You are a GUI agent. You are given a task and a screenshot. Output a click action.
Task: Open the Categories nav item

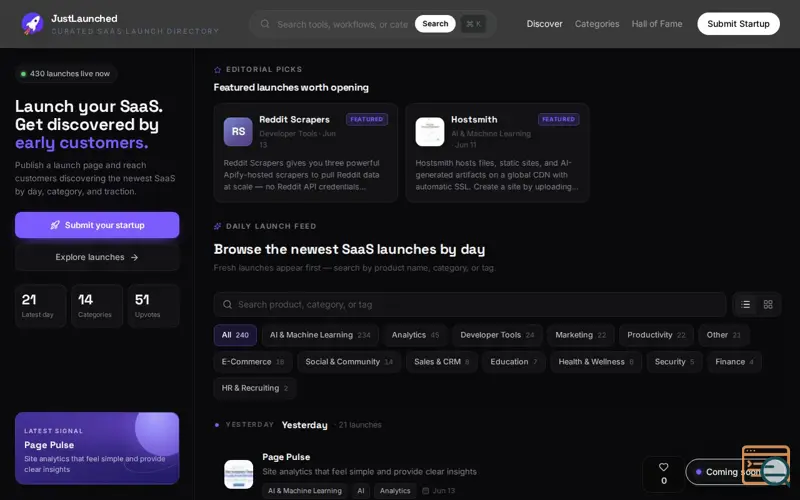click(x=597, y=24)
